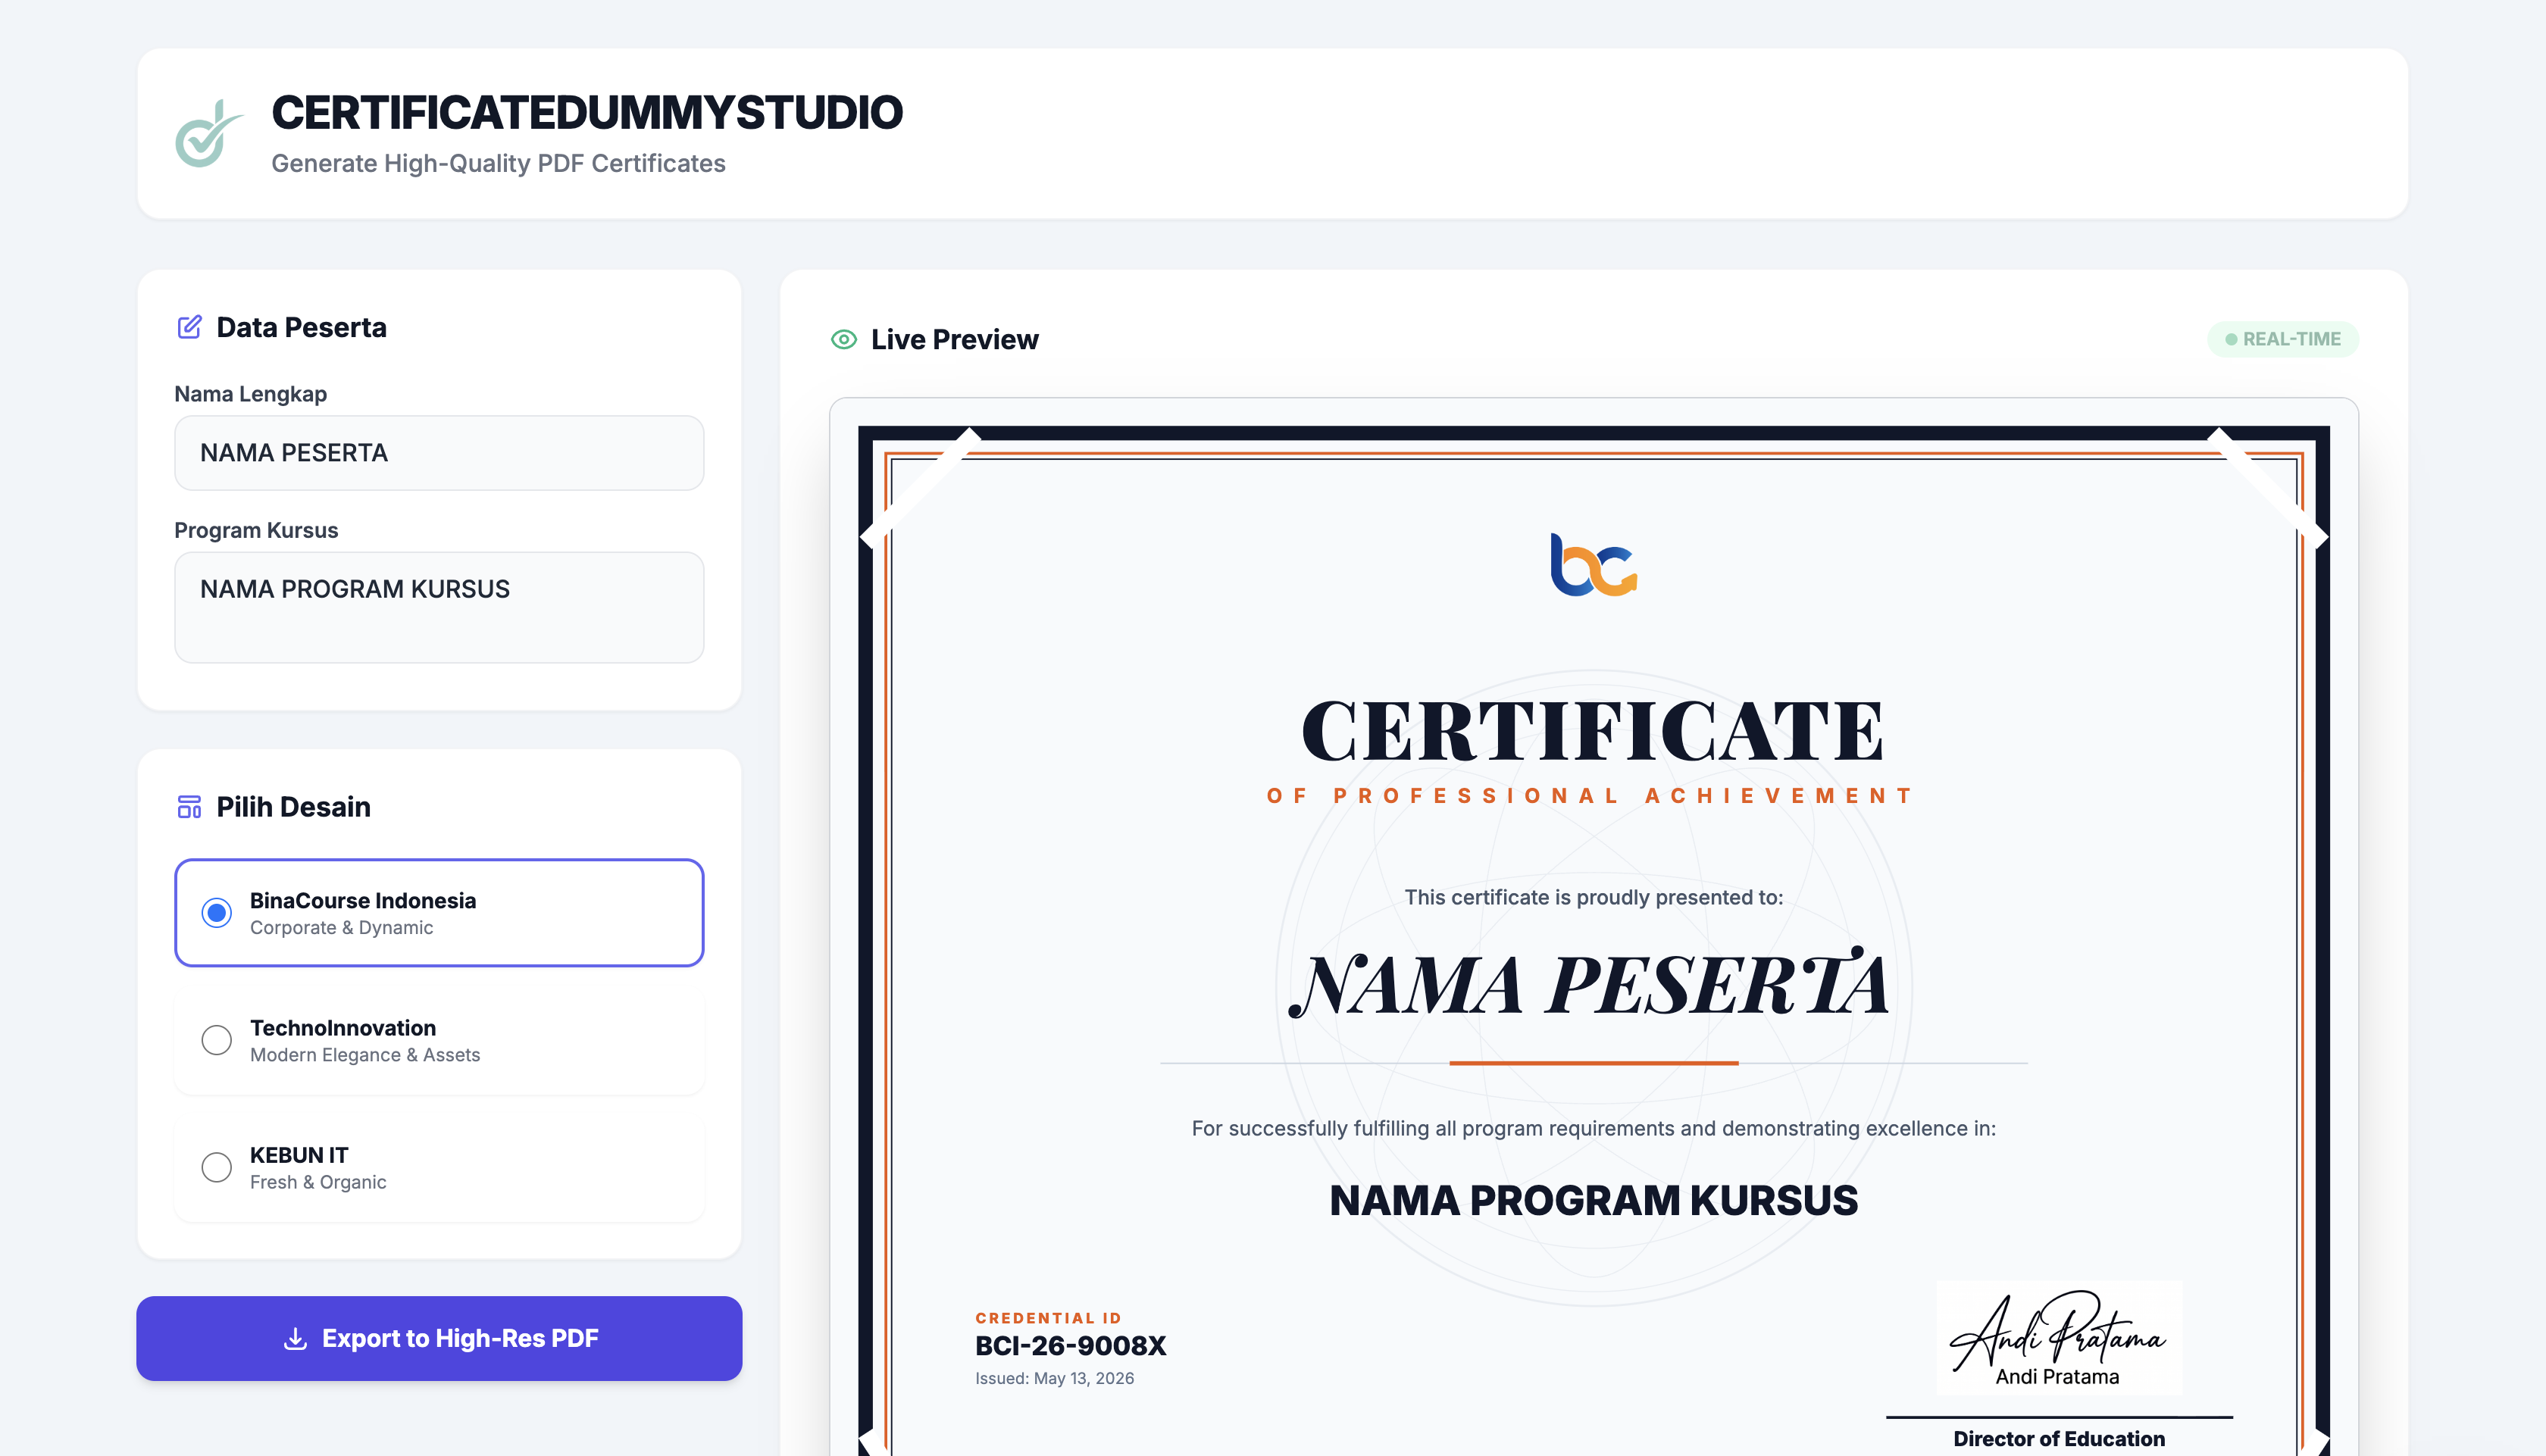Click the CertificateDummyStudio checkmark logo
Screen dimensions: 2546x1456
pyautogui.click(x=209, y=133)
